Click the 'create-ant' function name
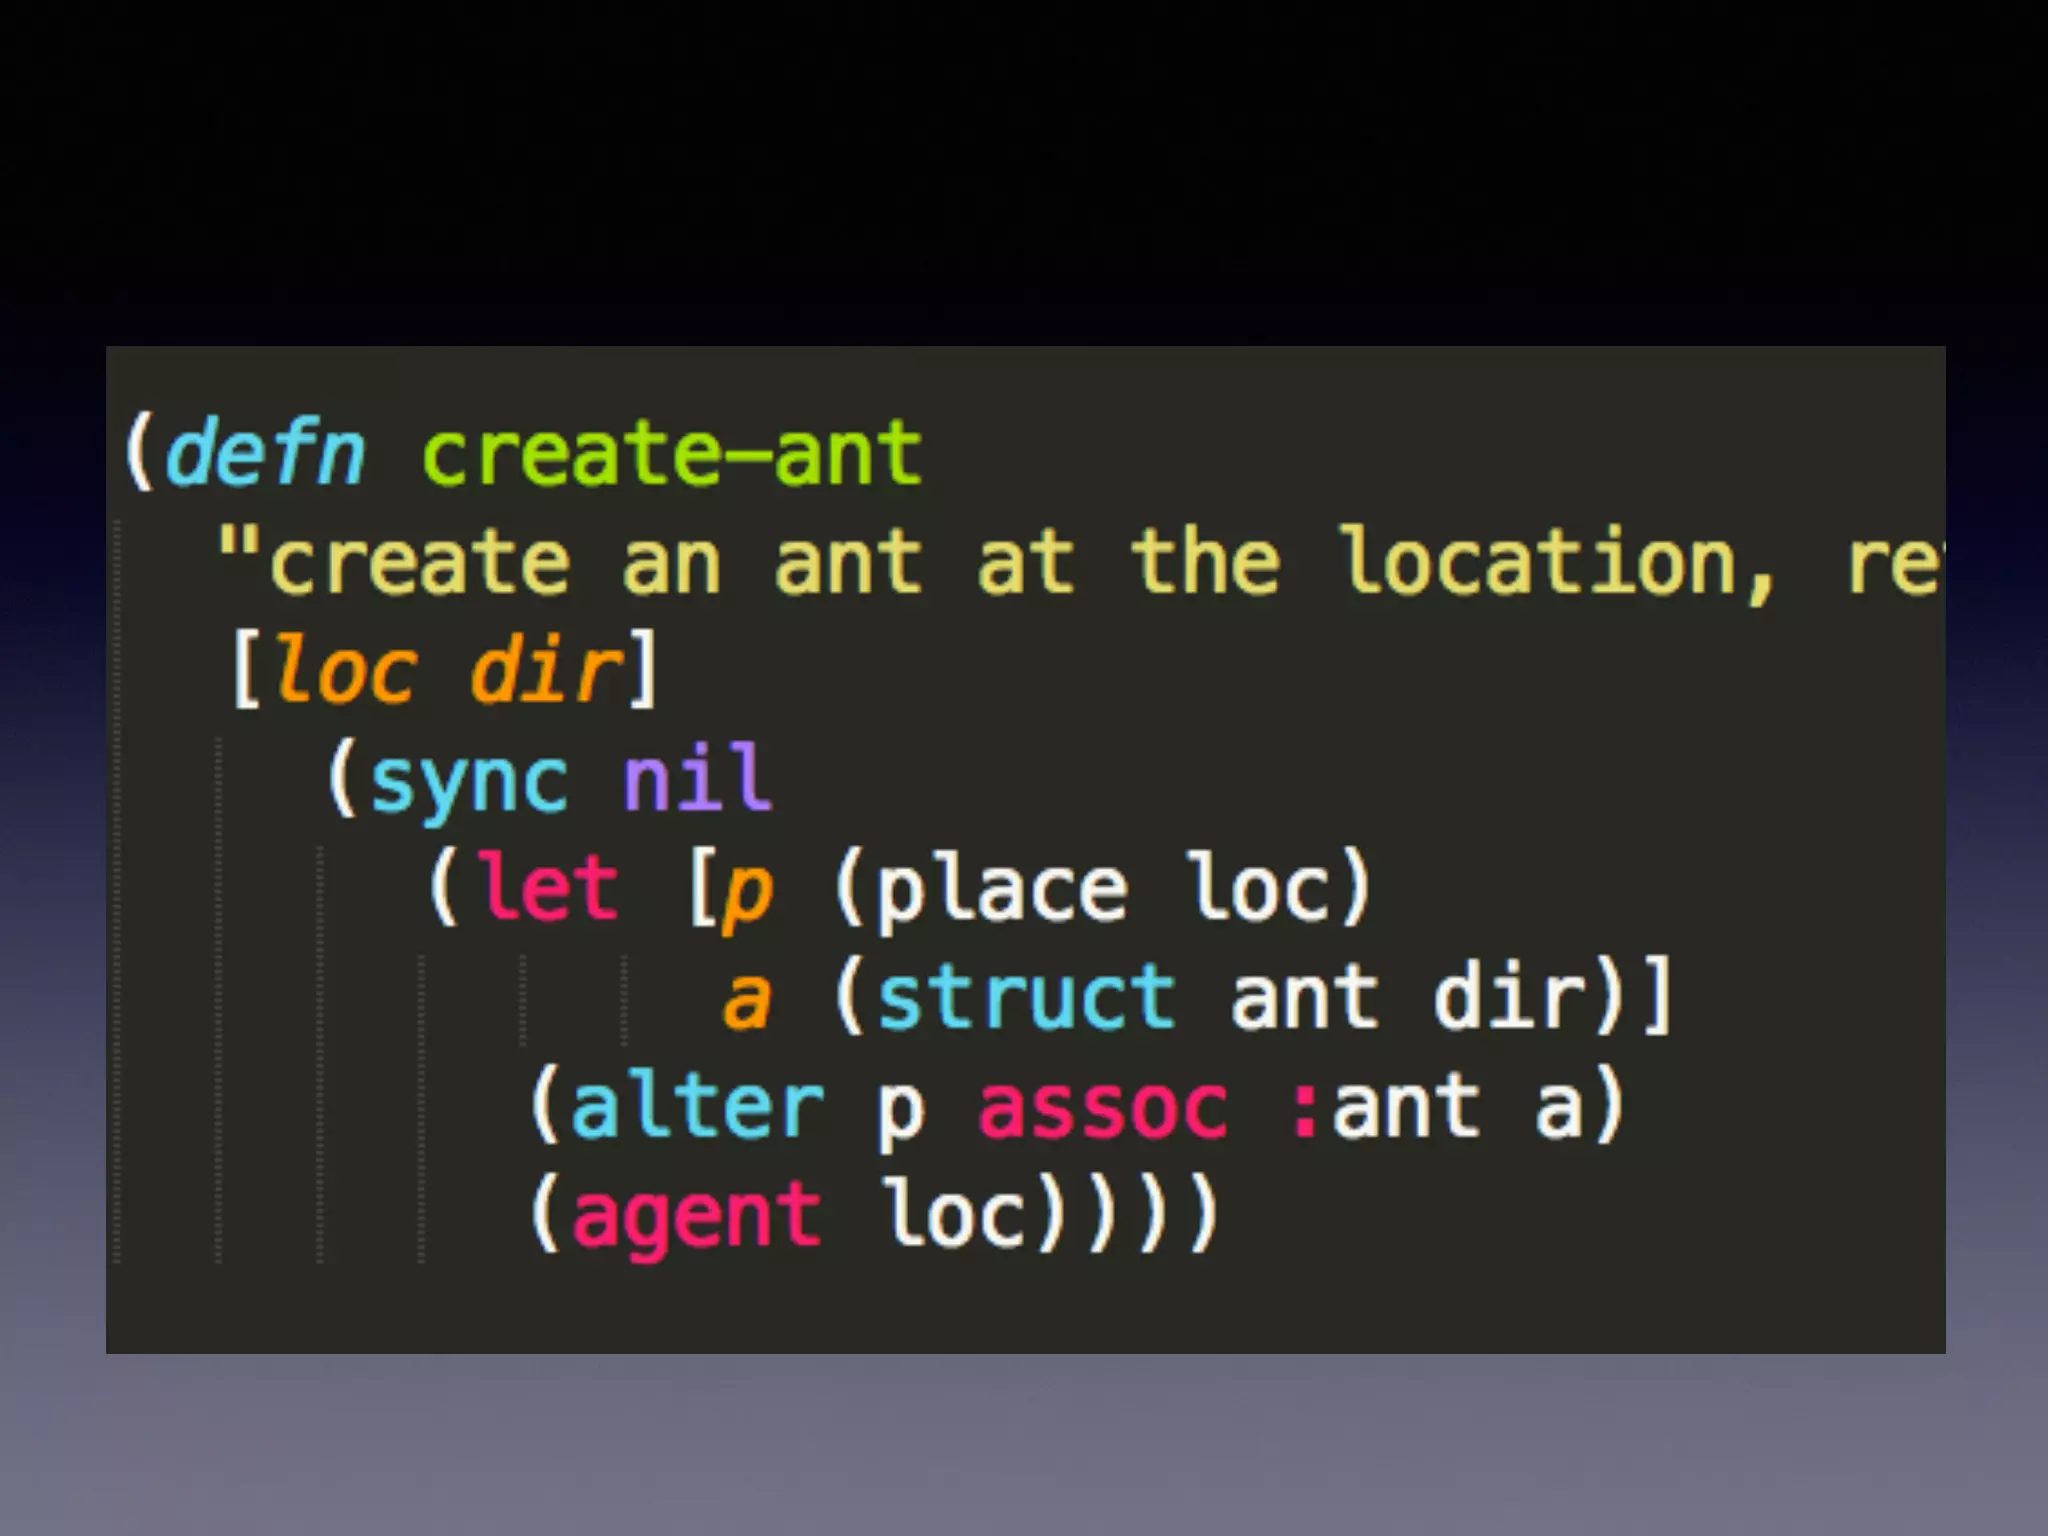The image size is (2048, 1536). [671, 454]
